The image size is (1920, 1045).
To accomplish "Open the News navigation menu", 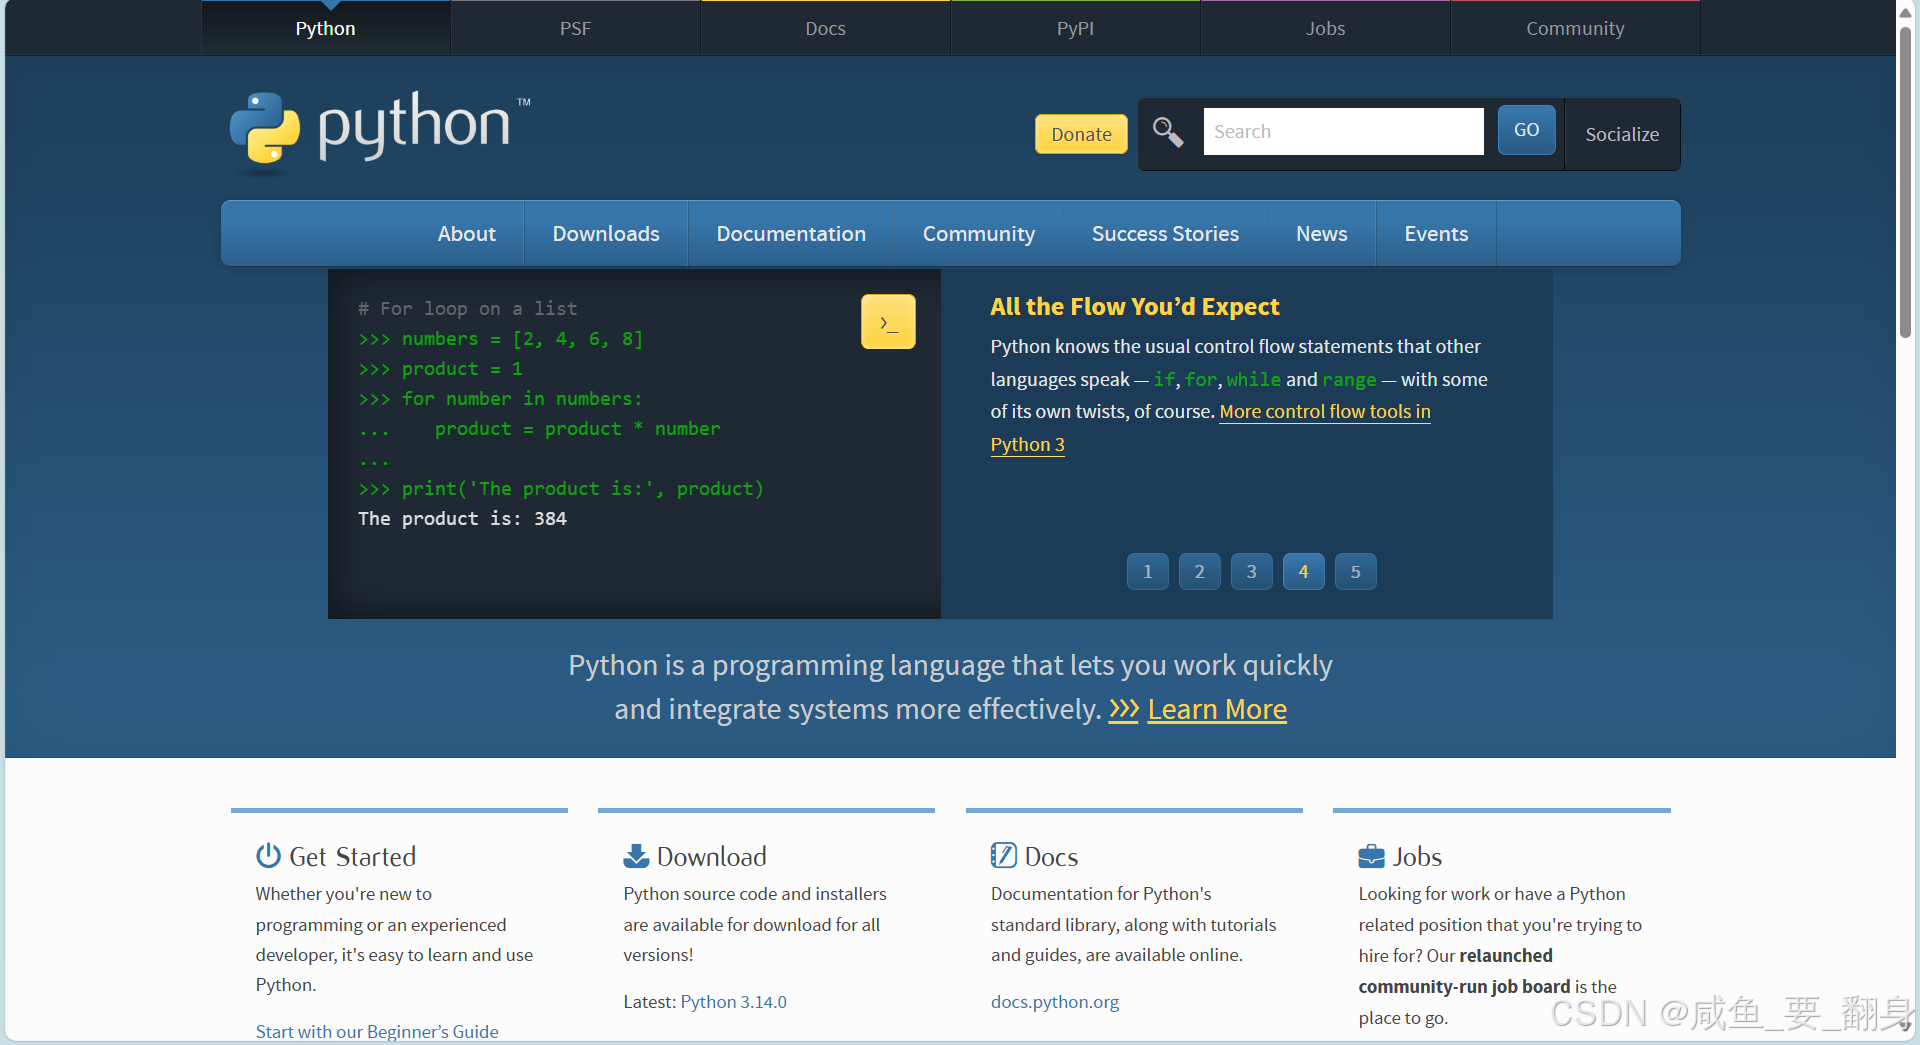I will [x=1321, y=233].
